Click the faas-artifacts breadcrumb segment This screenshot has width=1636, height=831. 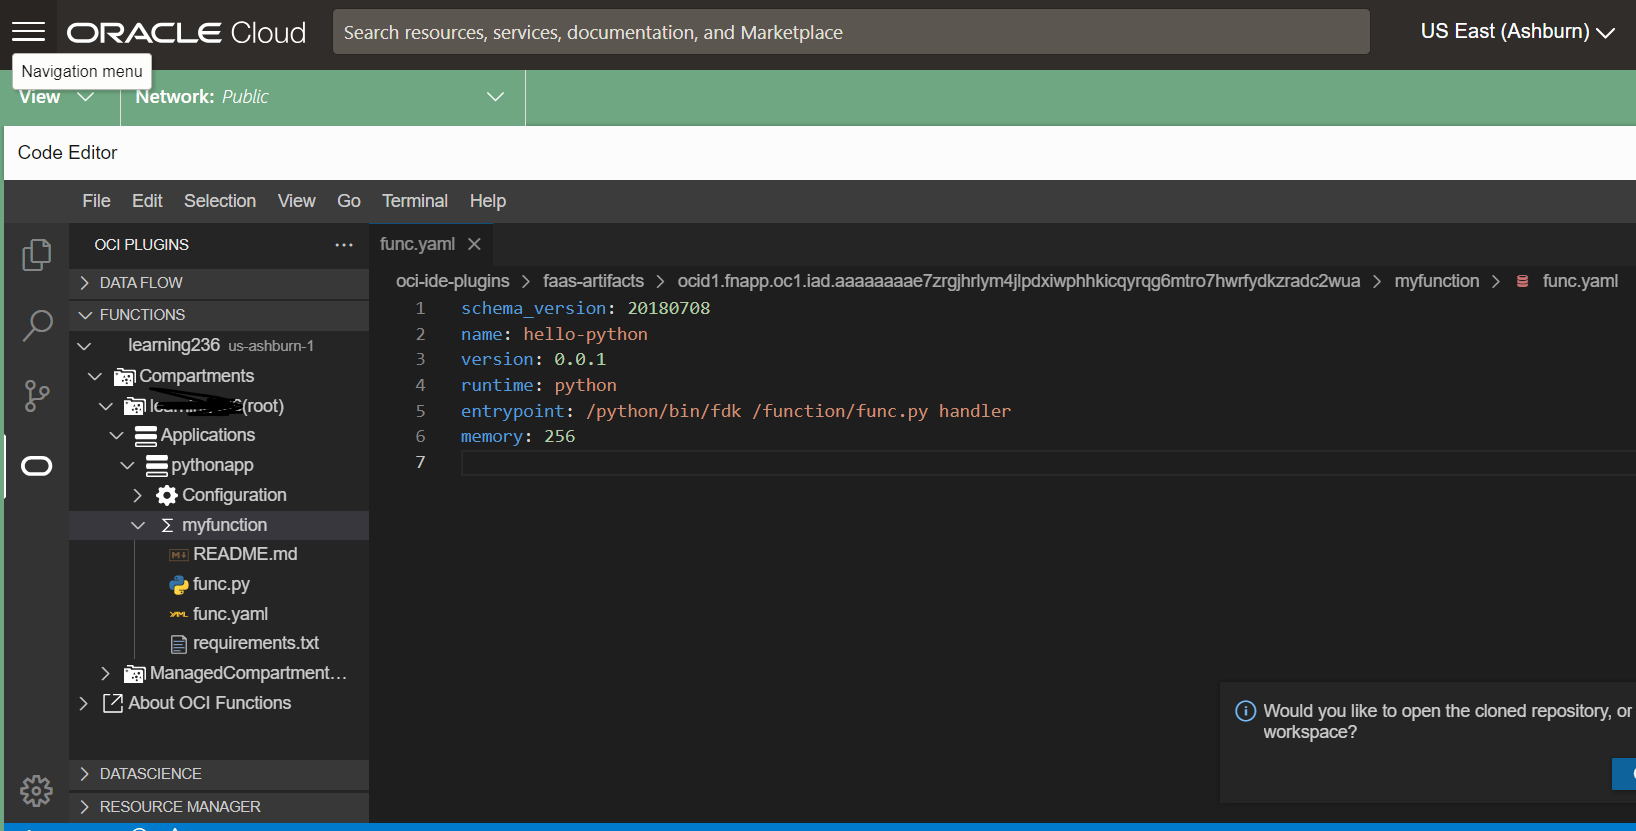[x=593, y=282]
